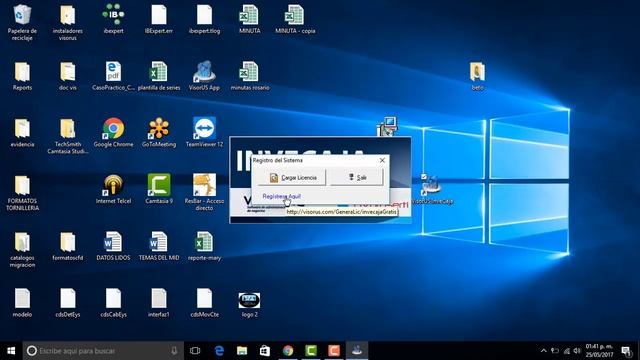The width and height of the screenshot is (640, 360).
Task: Select the ResBar - Acceso directo shortcut
Action: 204,185
